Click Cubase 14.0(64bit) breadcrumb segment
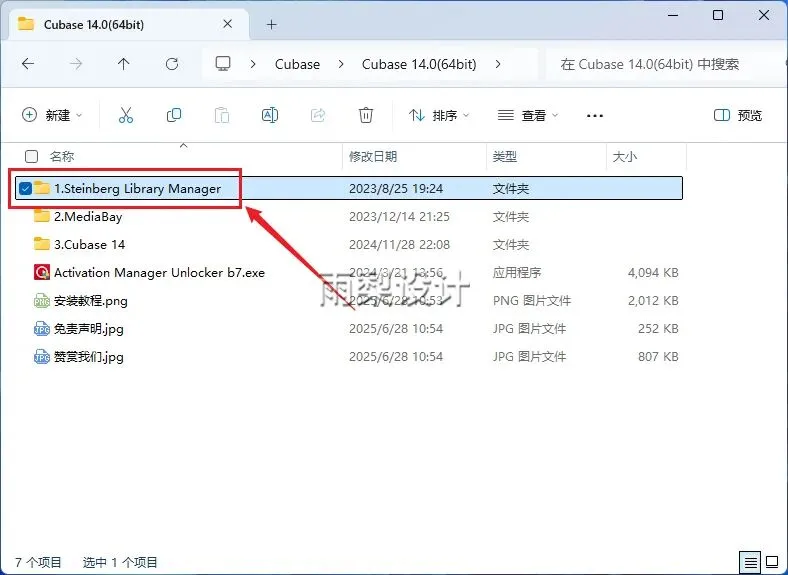Viewport: 788px width, 575px height. coord(419,64)
